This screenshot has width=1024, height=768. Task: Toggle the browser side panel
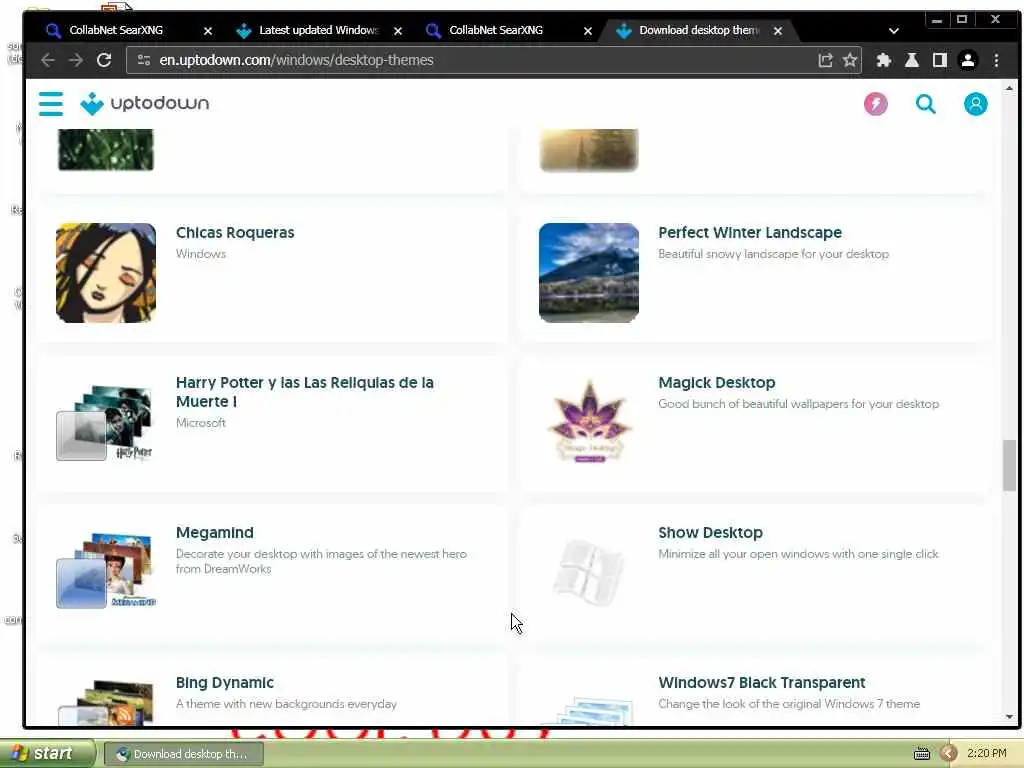coord(940,60)
